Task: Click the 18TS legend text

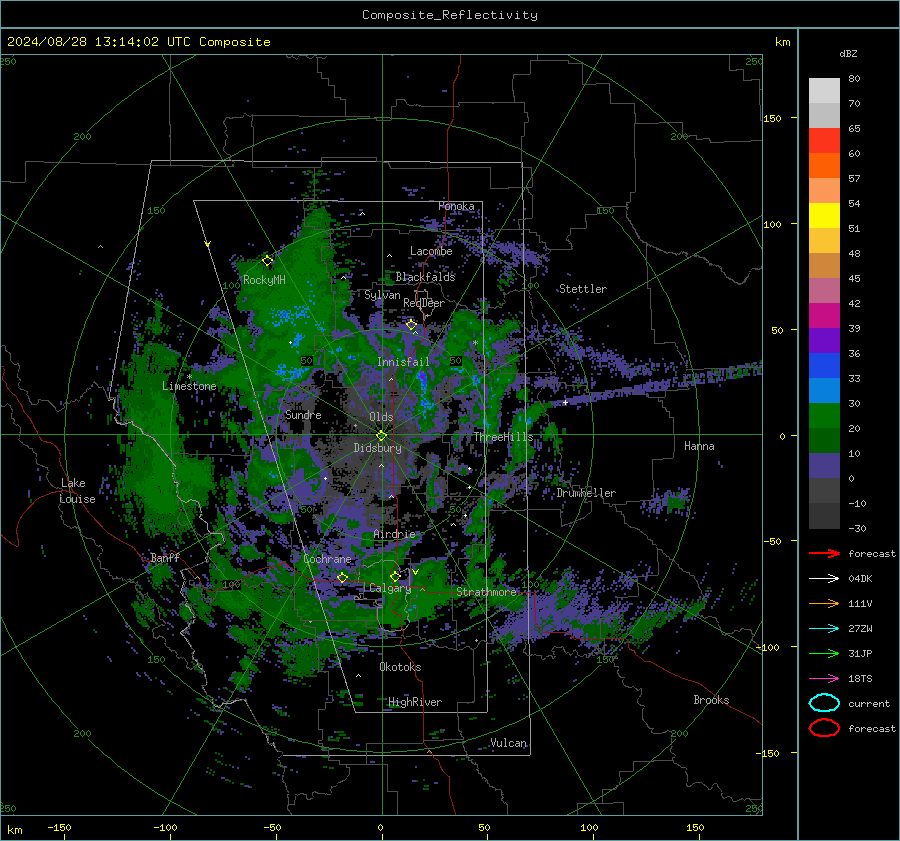Action: (860, 679)
